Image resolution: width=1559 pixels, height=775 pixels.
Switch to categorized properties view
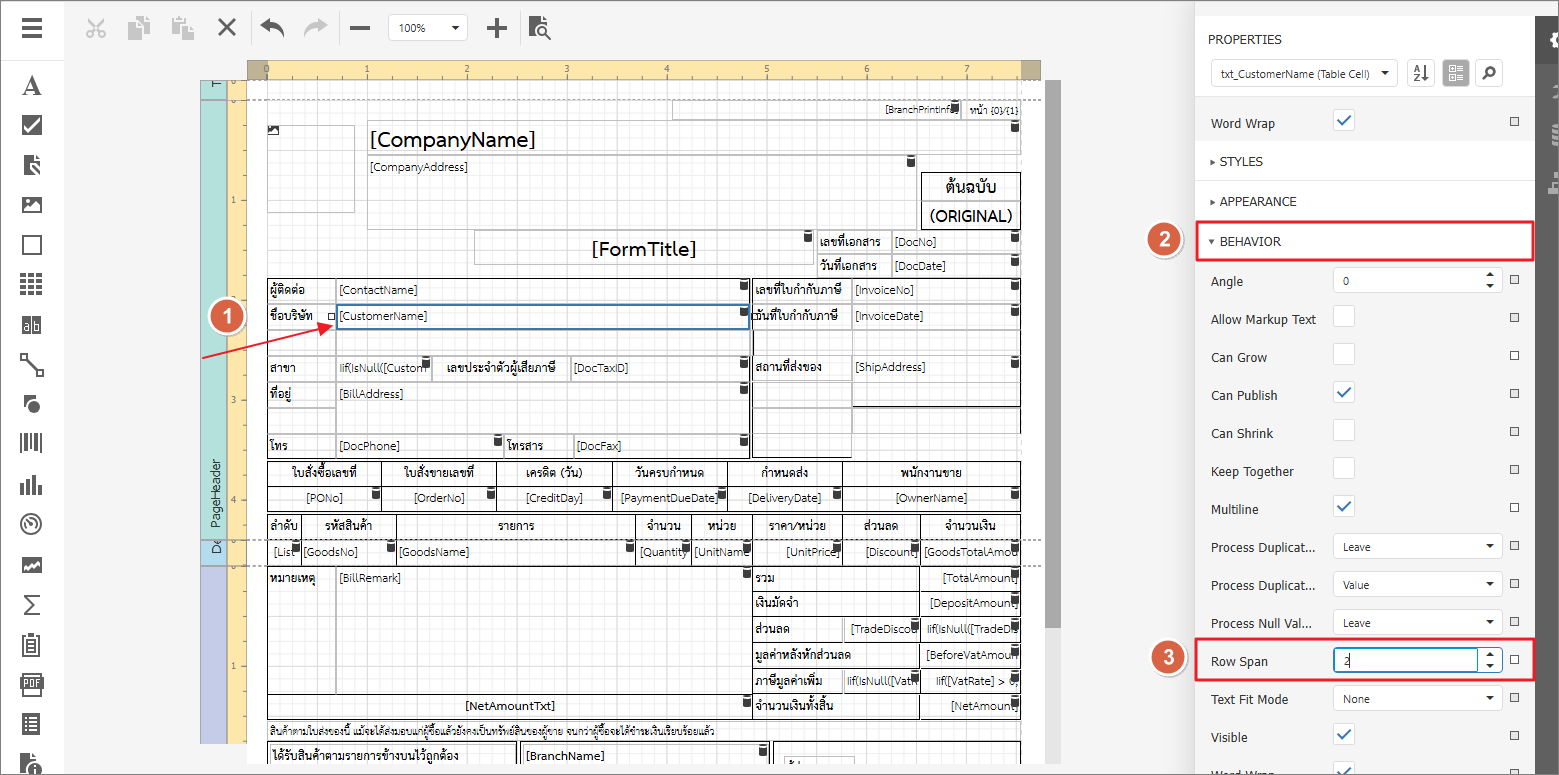[x=1456, y=73]
